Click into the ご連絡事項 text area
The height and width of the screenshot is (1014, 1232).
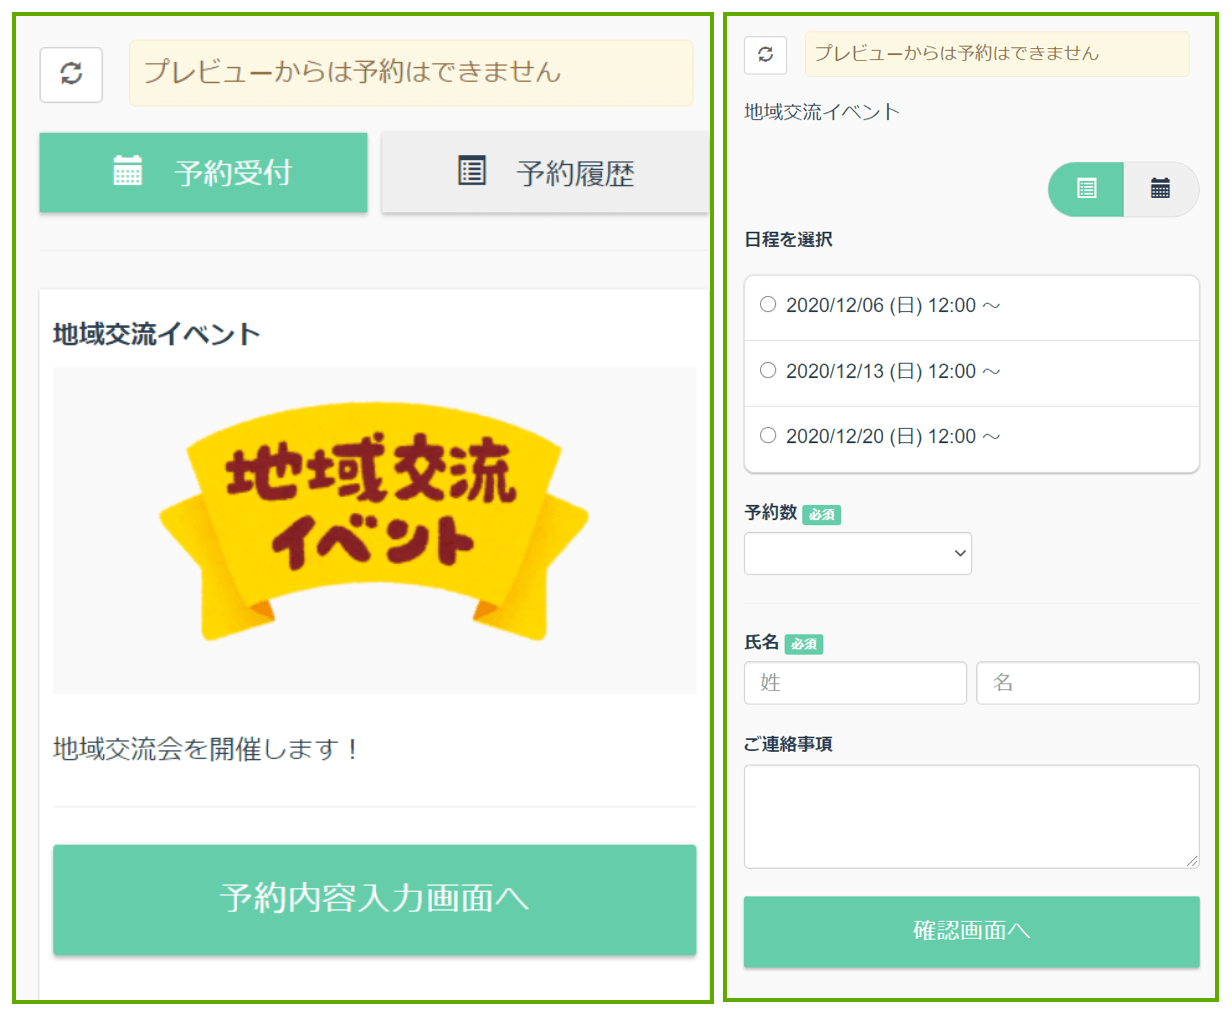(970, 816)
